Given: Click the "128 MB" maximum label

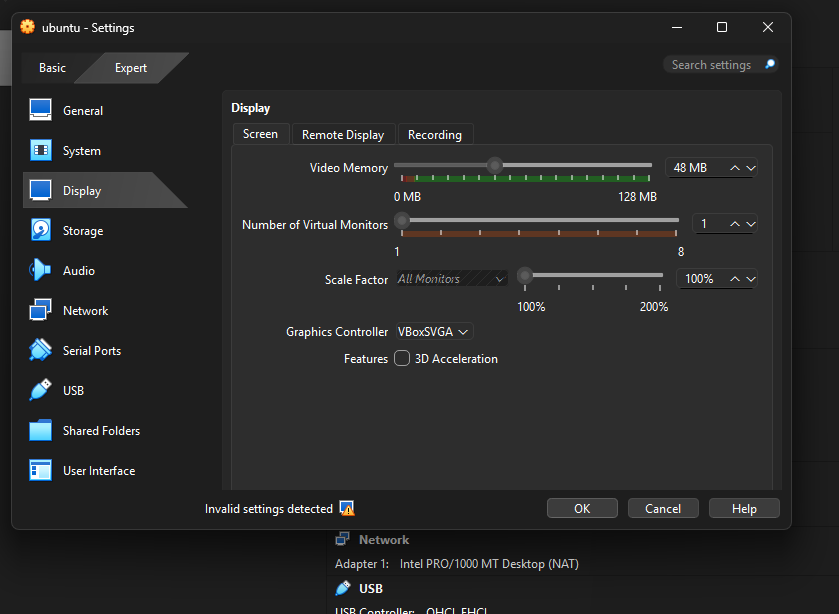Looking at the screenshot, I should 637,196.
